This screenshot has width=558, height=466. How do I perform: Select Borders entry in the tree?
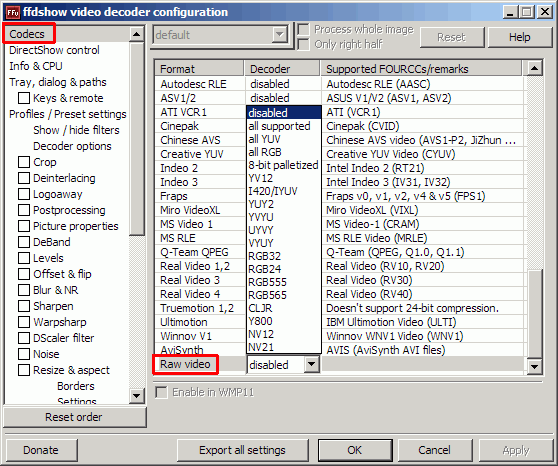pos(76,386)
